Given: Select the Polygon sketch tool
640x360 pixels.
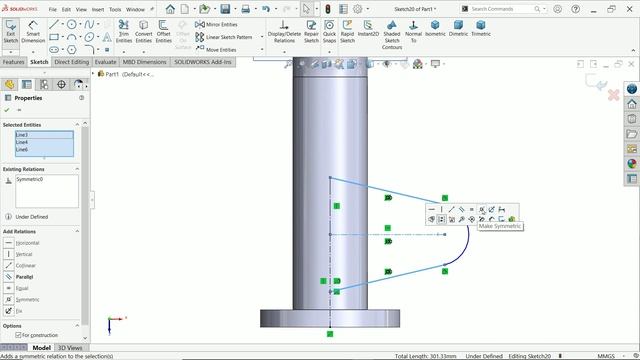Looking at the screenshot, I should click(71, 50).
